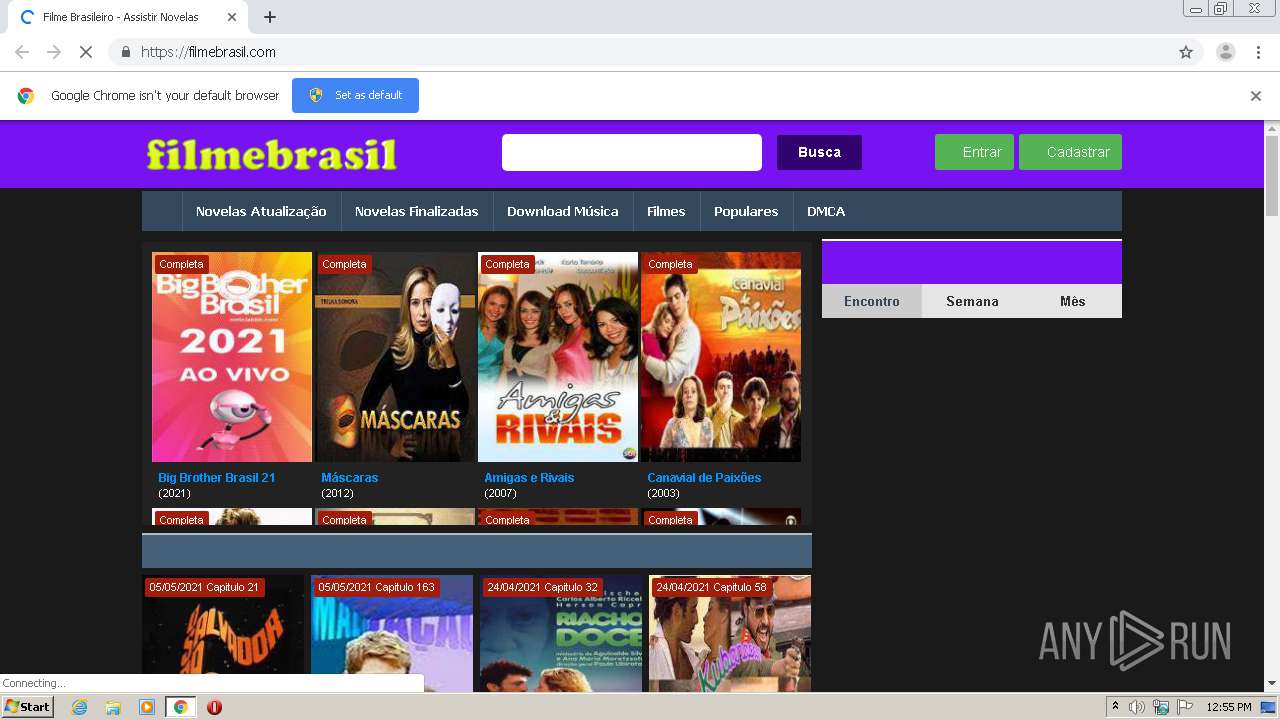1280x720 pixels.
Task: Click the home square in the nav bar
Action: coord(162,211)
